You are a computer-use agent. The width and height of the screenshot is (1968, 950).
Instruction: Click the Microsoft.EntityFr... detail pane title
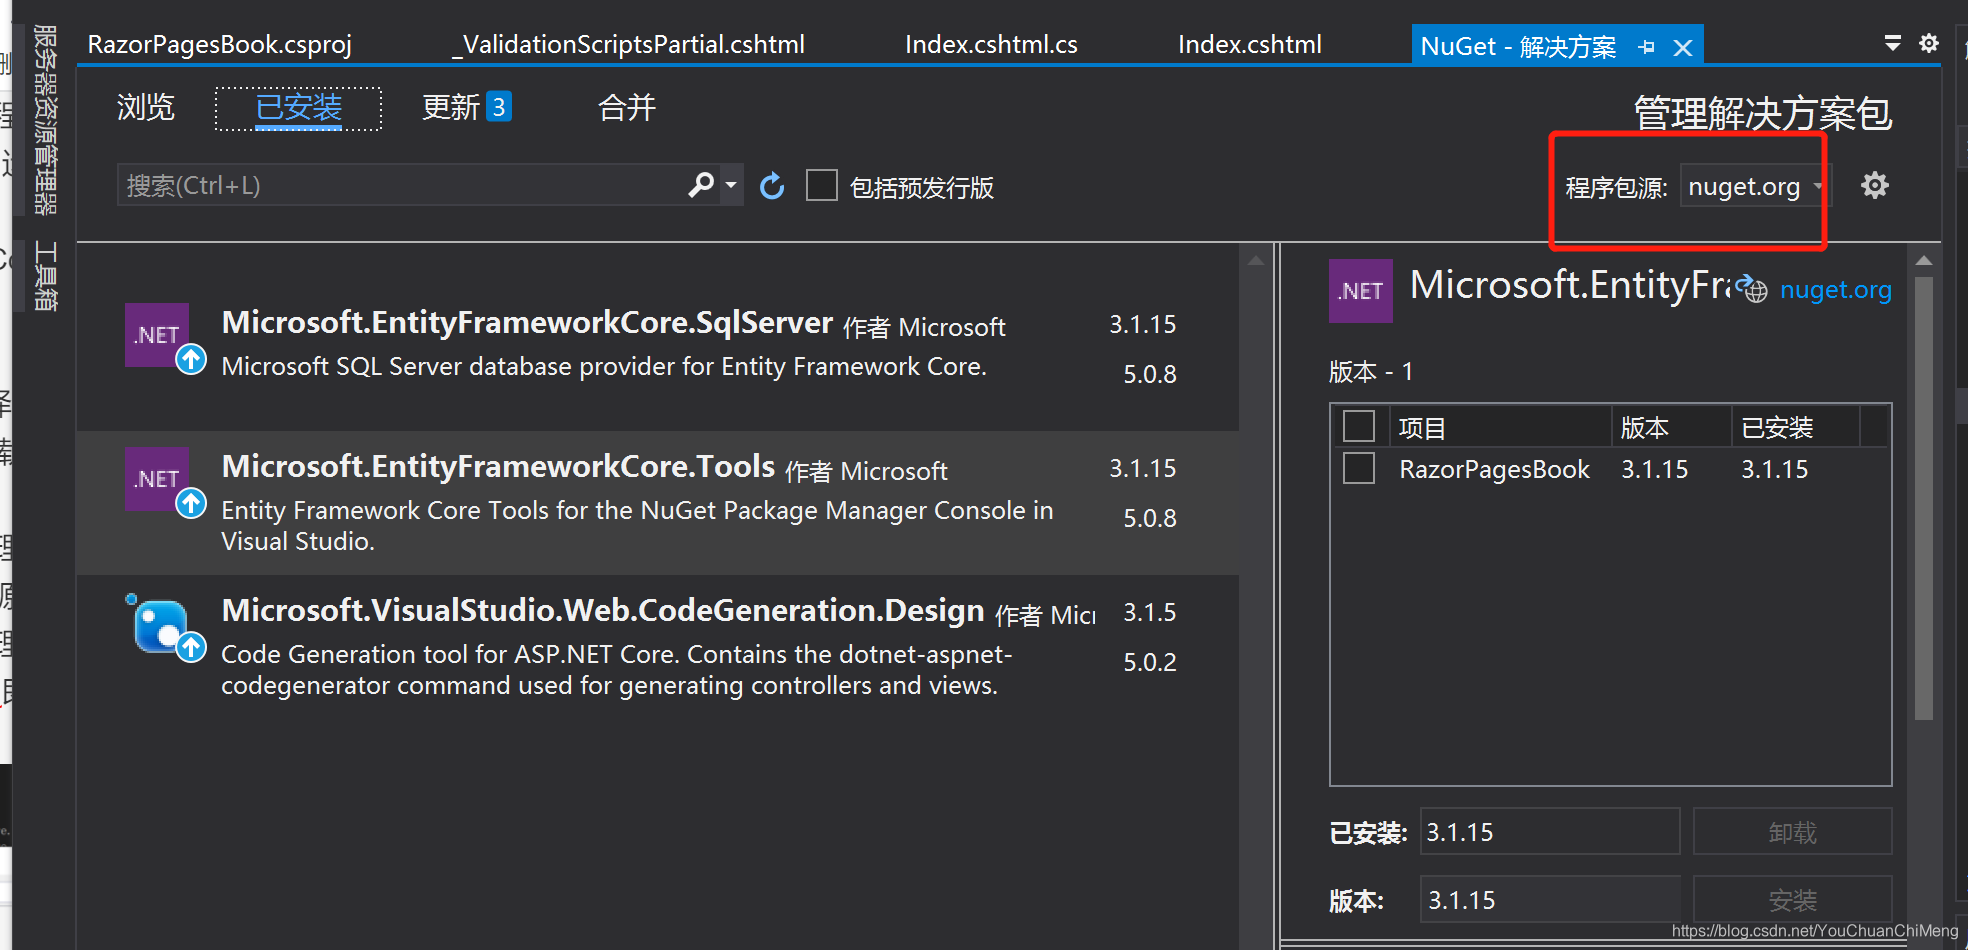(x=1568, y=285)
